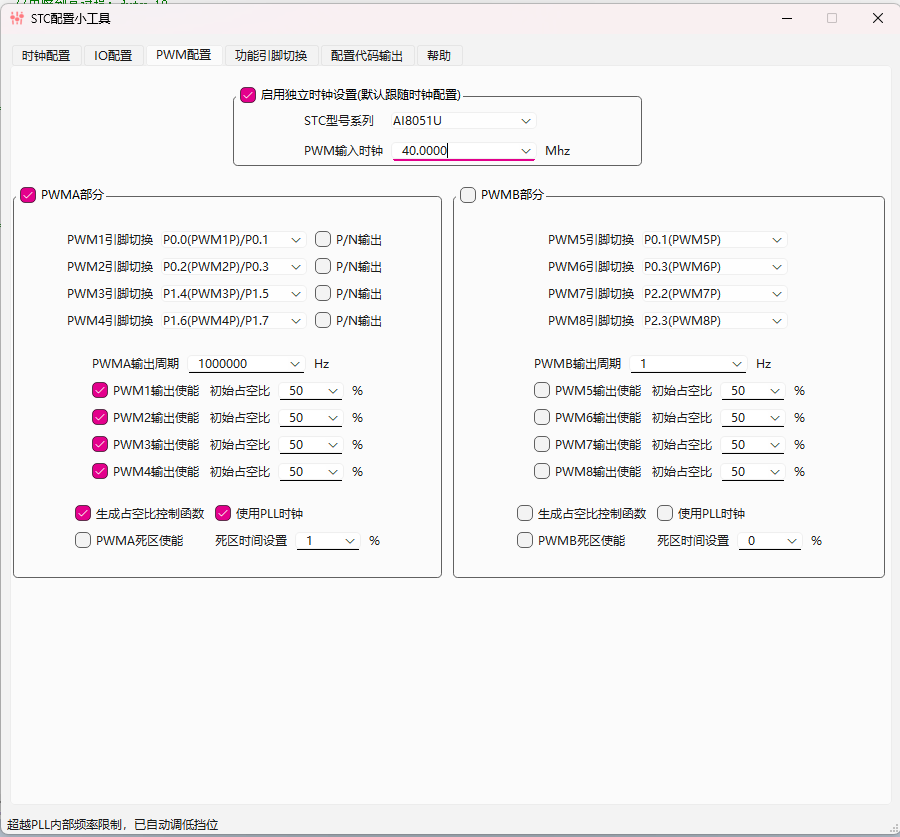
Task: Toggle PWMA 生成占空比控制函数 checkbox
Action: [83, 514]
